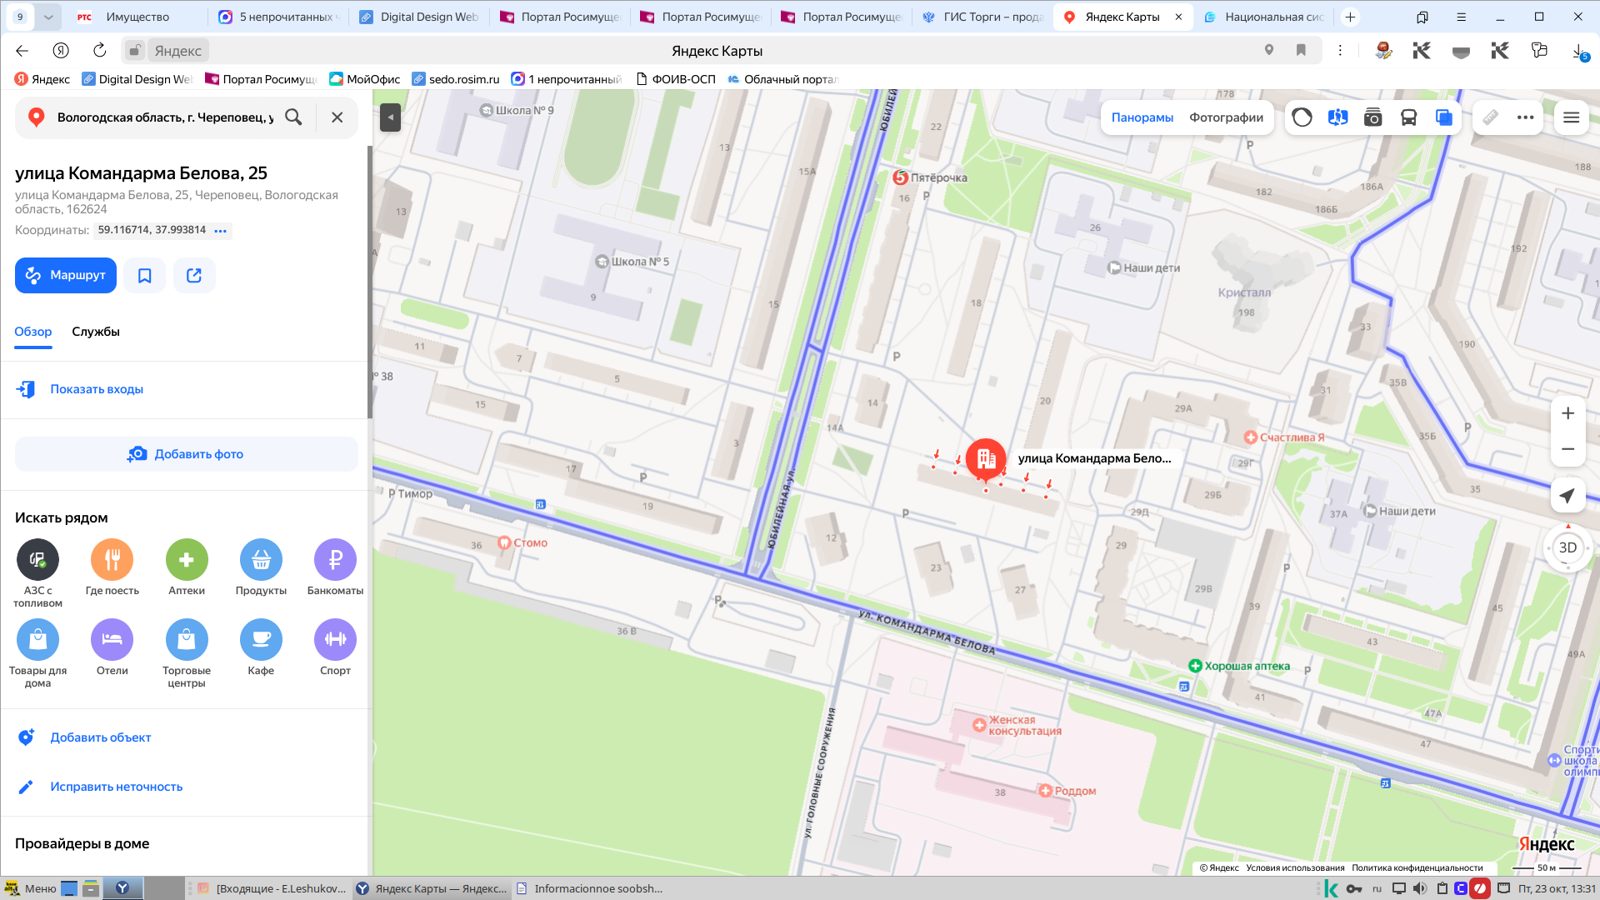Search nearby Спорт
The width and height of the screenshot is (1600, 900).
335,647
